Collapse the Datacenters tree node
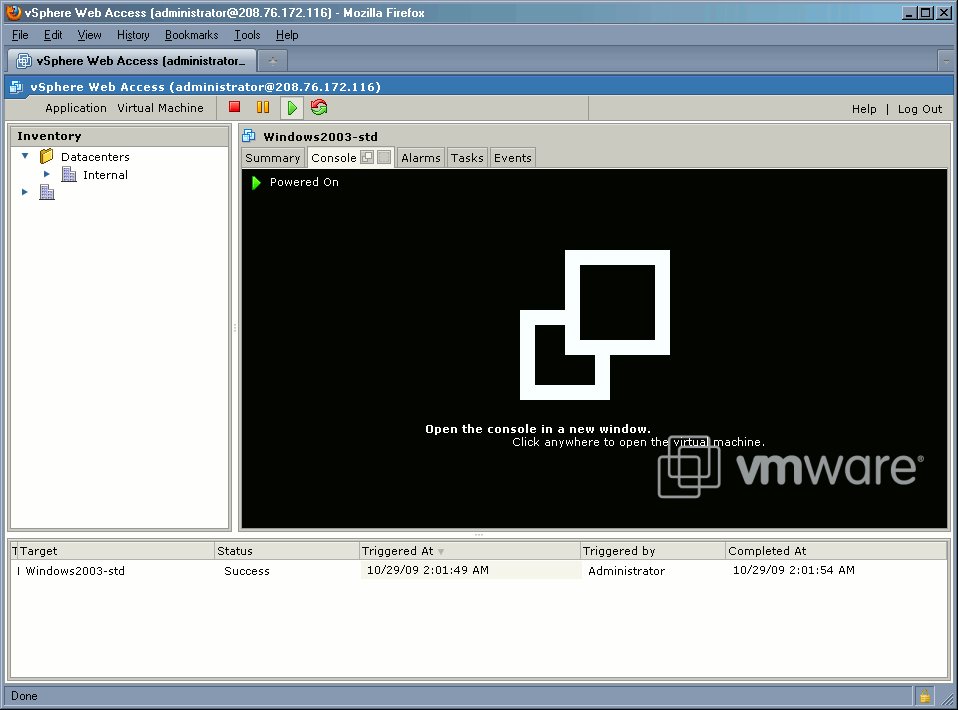 [x=25, y=156]
